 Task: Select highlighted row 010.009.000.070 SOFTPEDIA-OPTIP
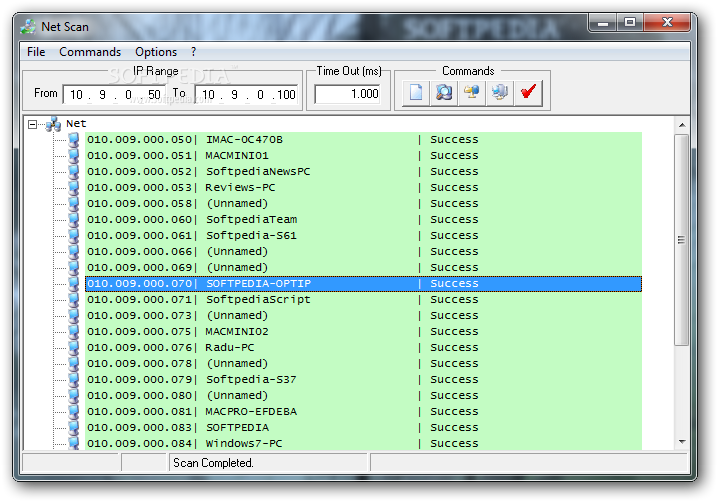pyautogui.click(x=364, y=284)
